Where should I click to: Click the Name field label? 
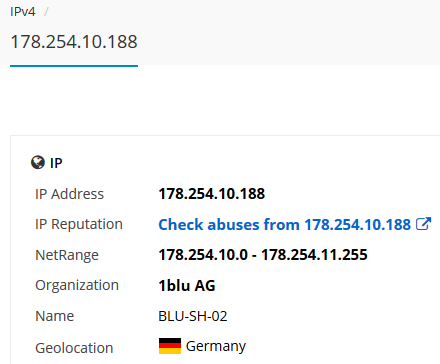55,316
